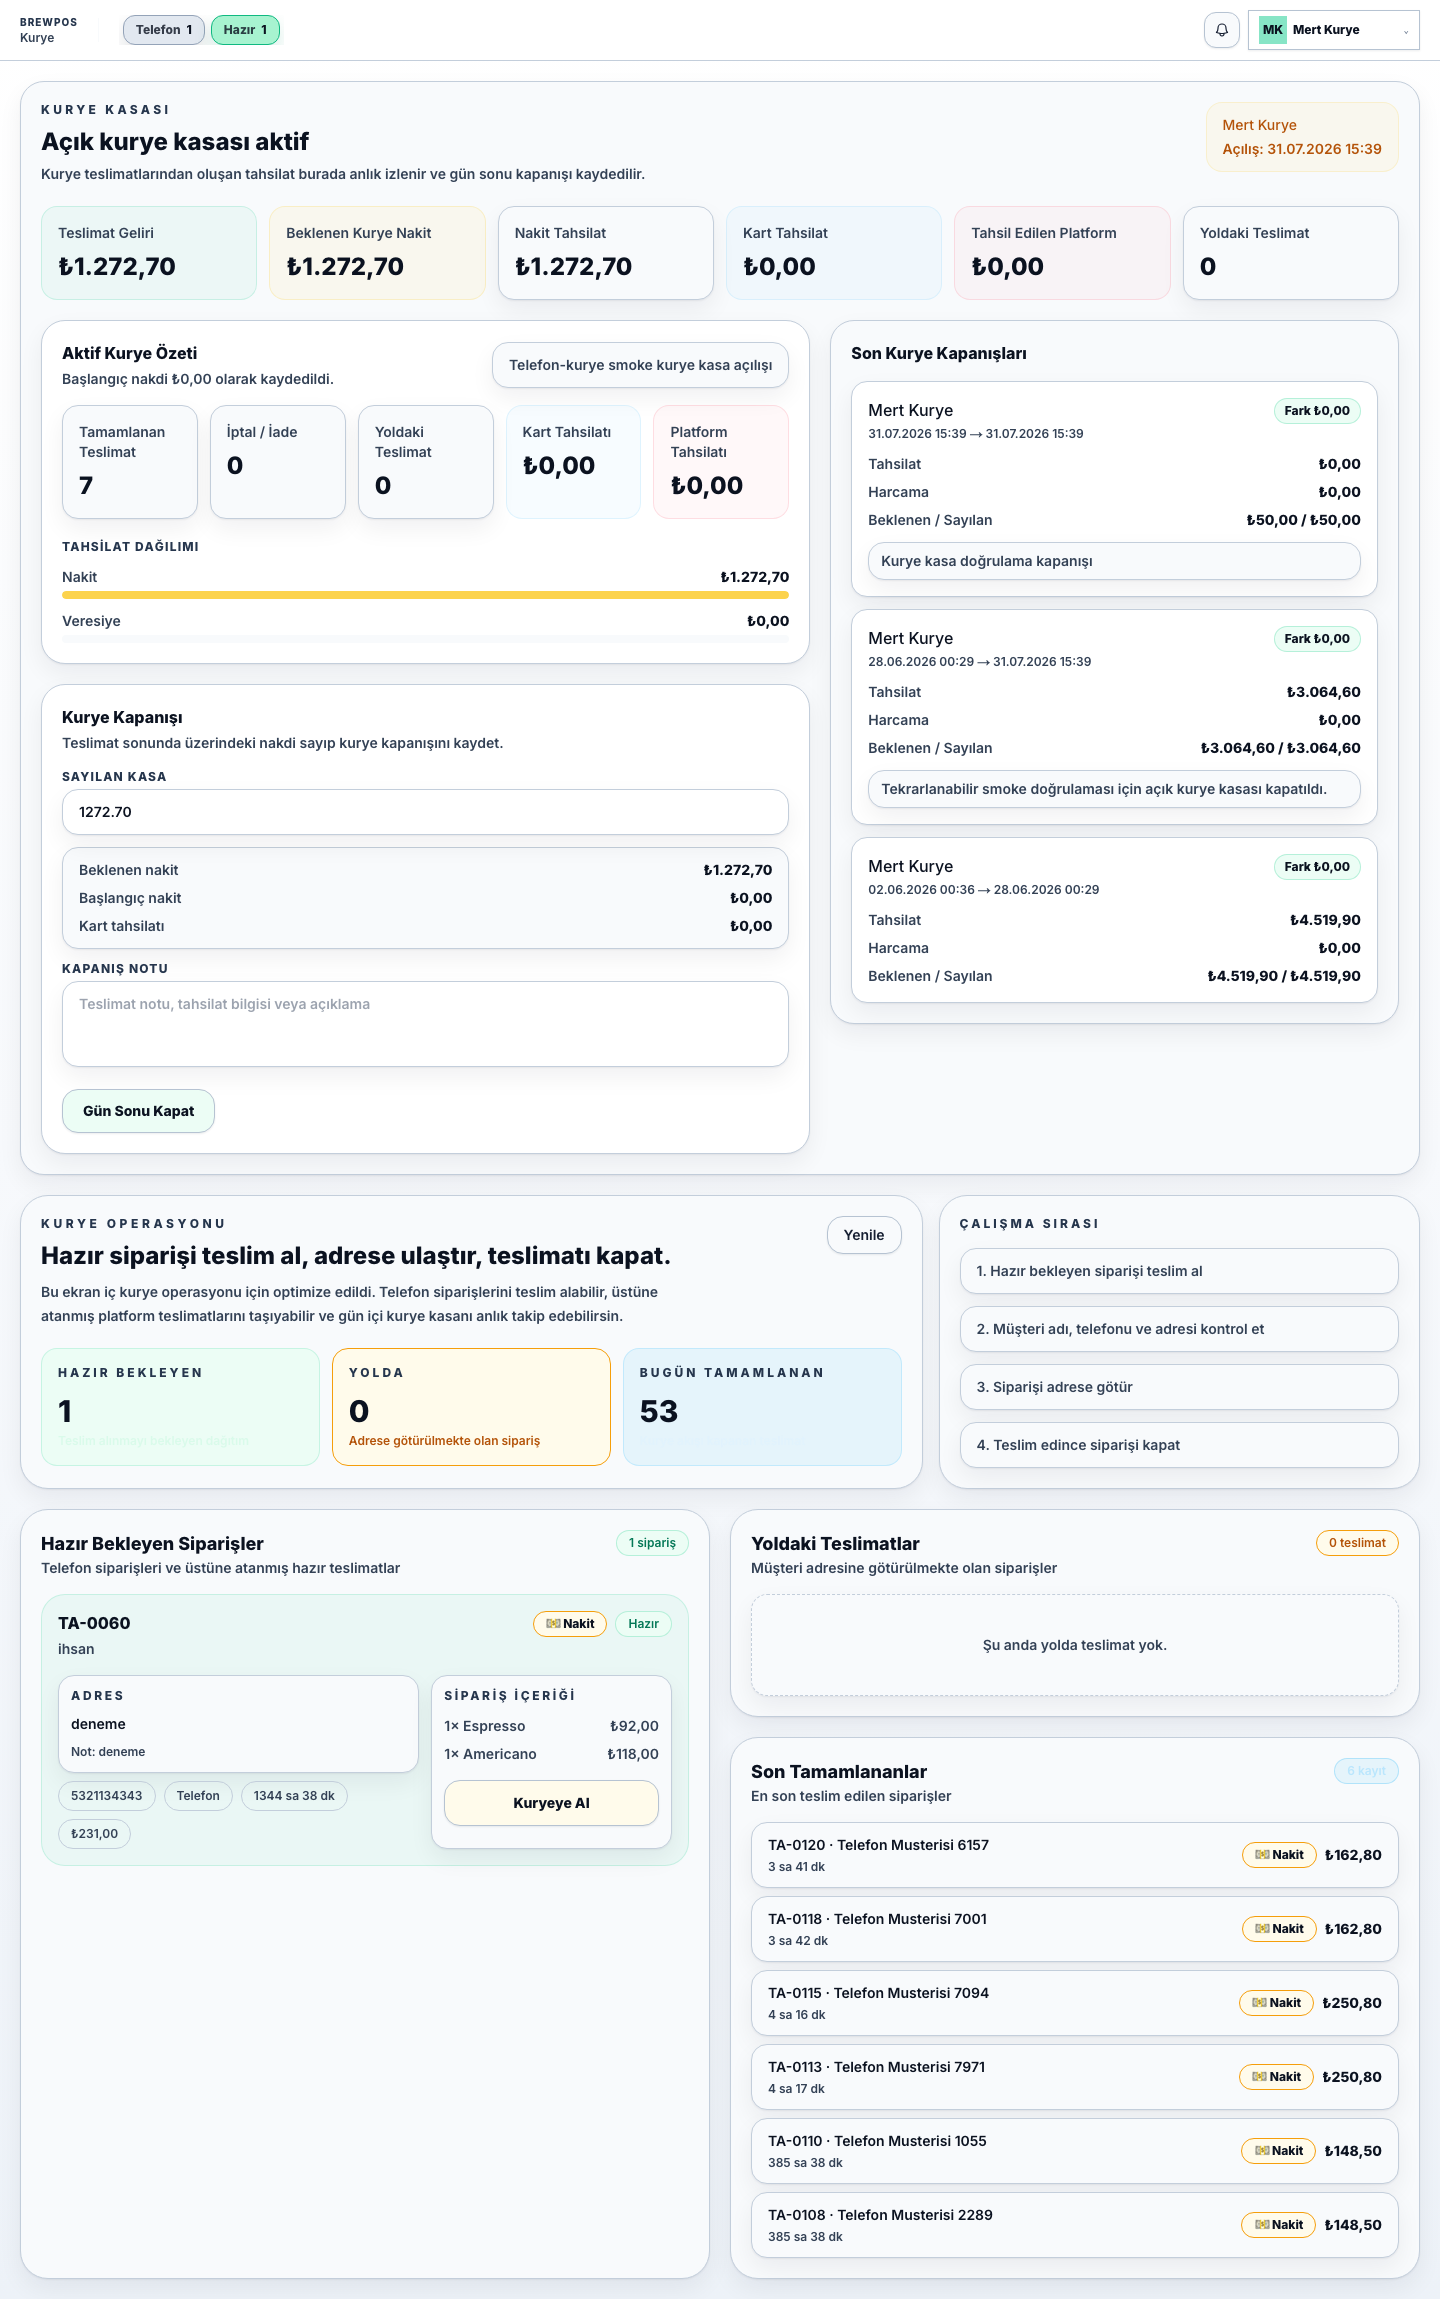Click the Nakit cash icon on TA-0120
This screenshot has height=2299, width=1440.
click(x=1262, y=1855)
